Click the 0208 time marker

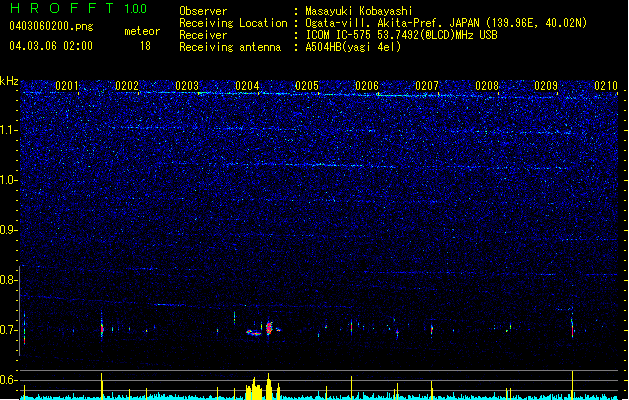(x=487, y=86)
